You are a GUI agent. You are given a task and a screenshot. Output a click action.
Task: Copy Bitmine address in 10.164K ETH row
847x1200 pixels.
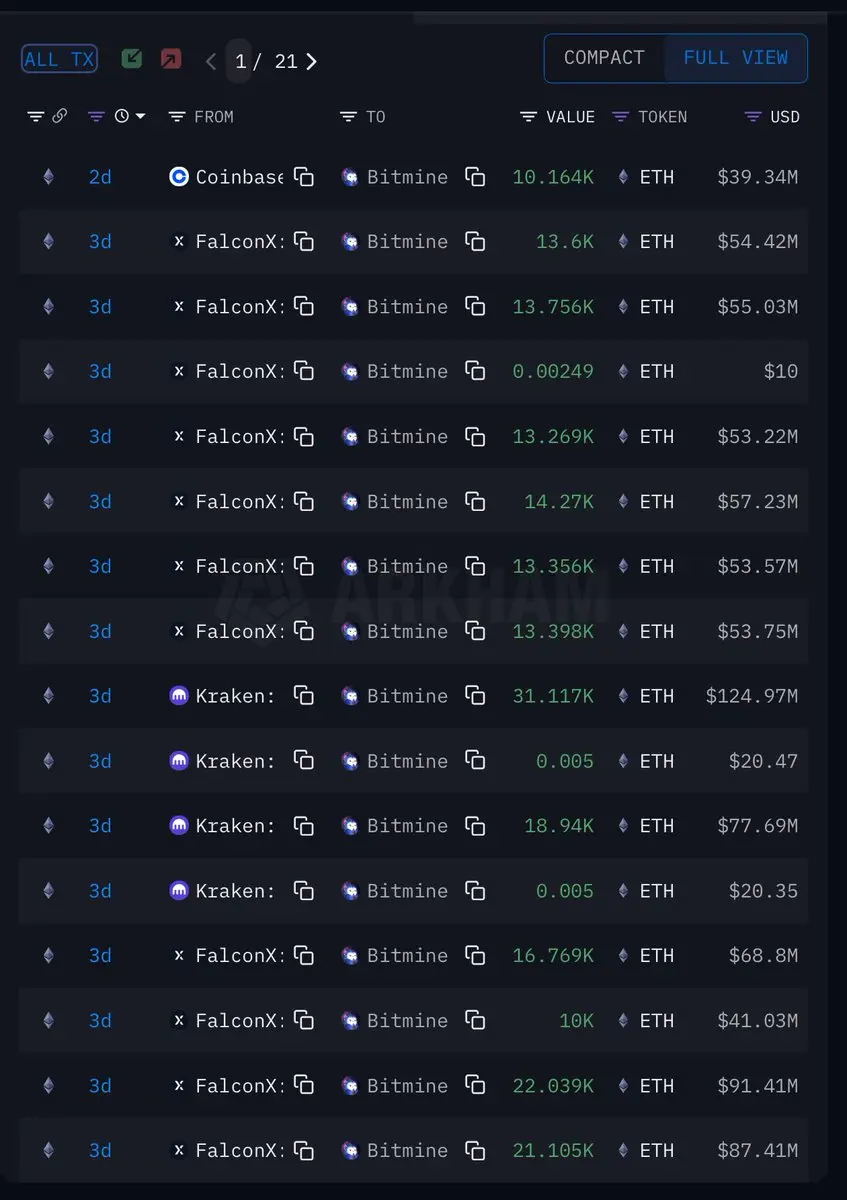[x=476, y=177]
